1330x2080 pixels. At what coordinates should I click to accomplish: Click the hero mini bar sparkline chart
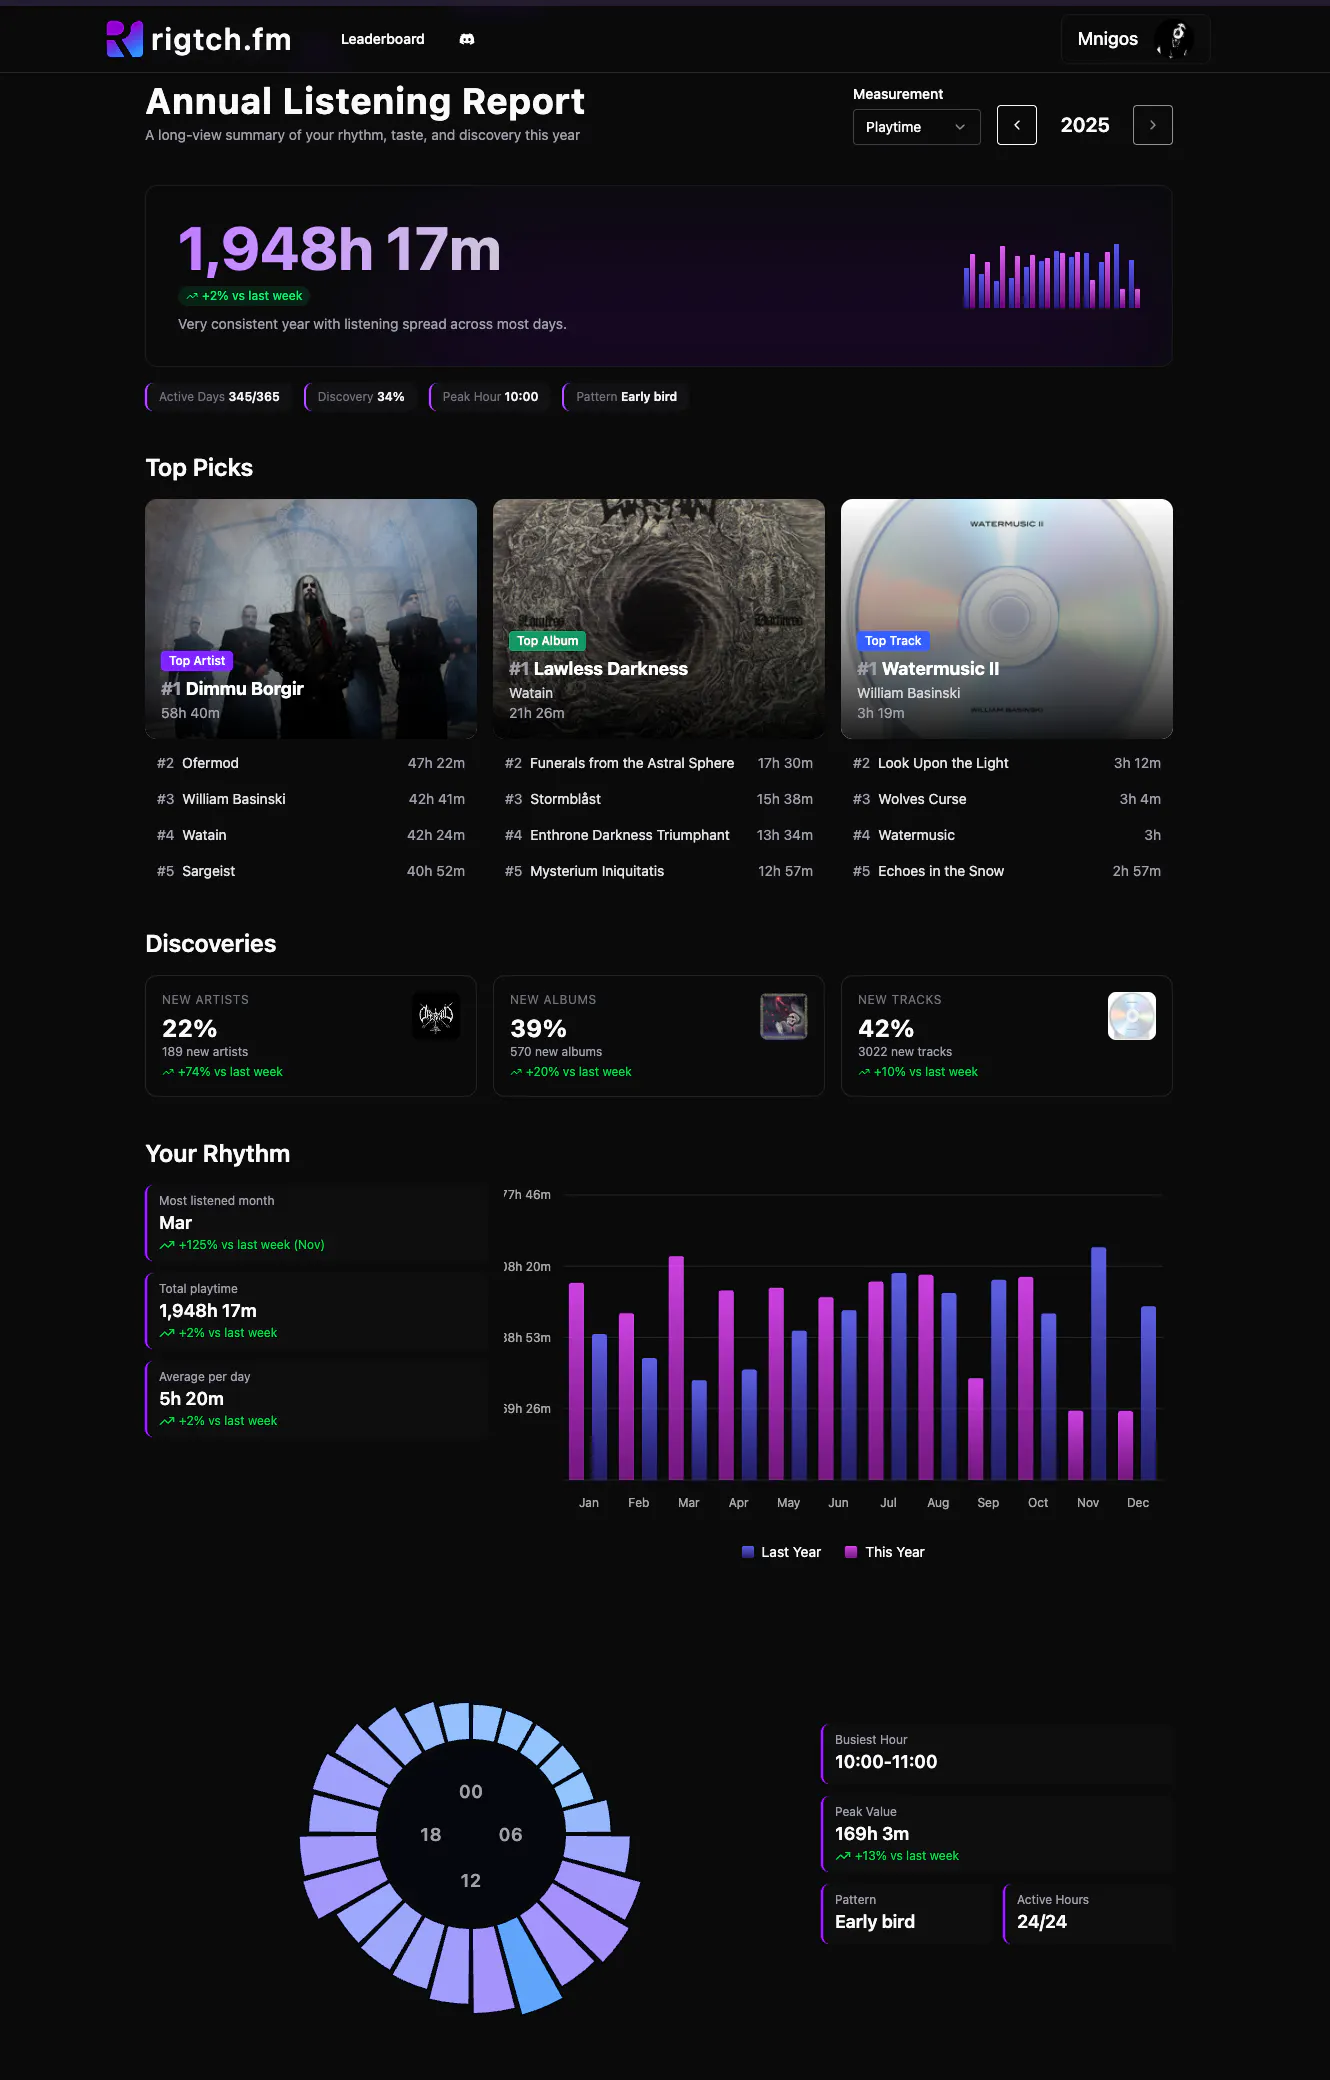pos(1052,276)
